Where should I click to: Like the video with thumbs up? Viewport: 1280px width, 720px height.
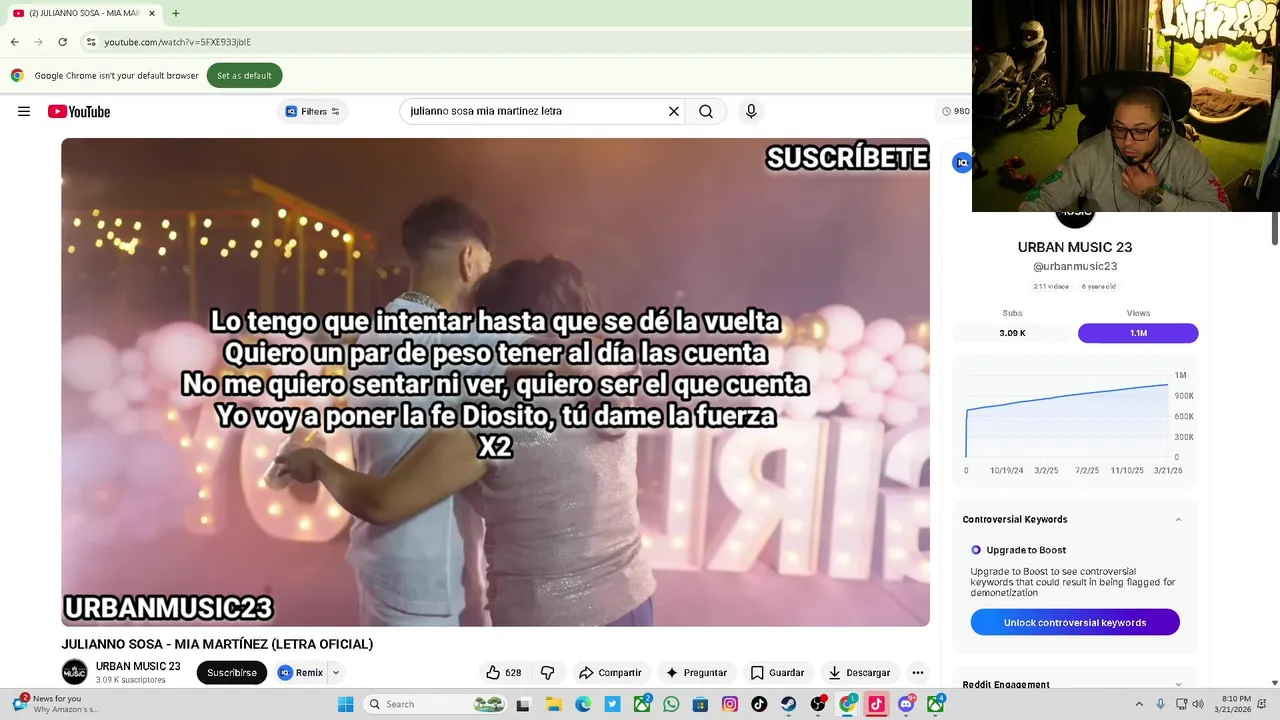click(504, 673)
